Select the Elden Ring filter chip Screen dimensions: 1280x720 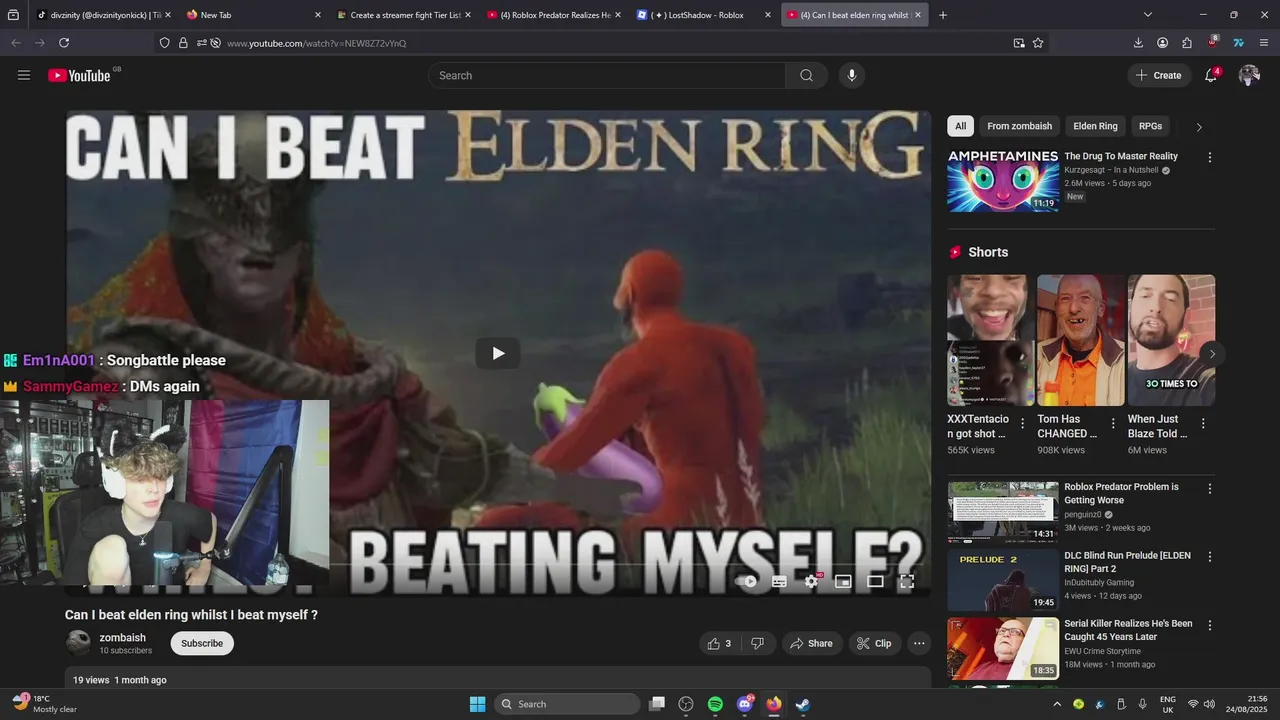tap(1095, 126)
